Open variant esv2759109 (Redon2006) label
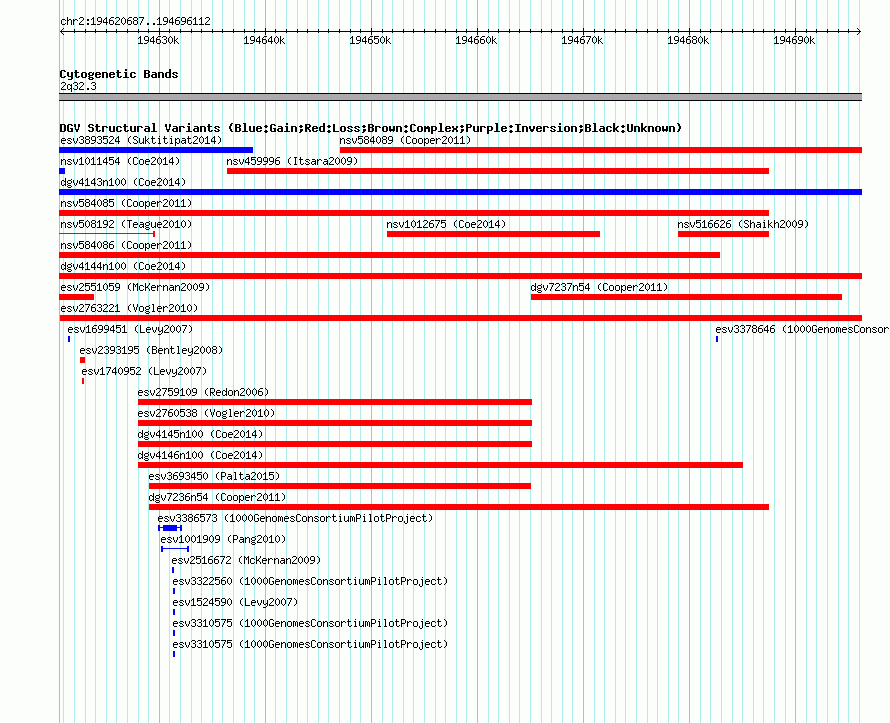Screen dimensions: 890x723 pos(203,392)
